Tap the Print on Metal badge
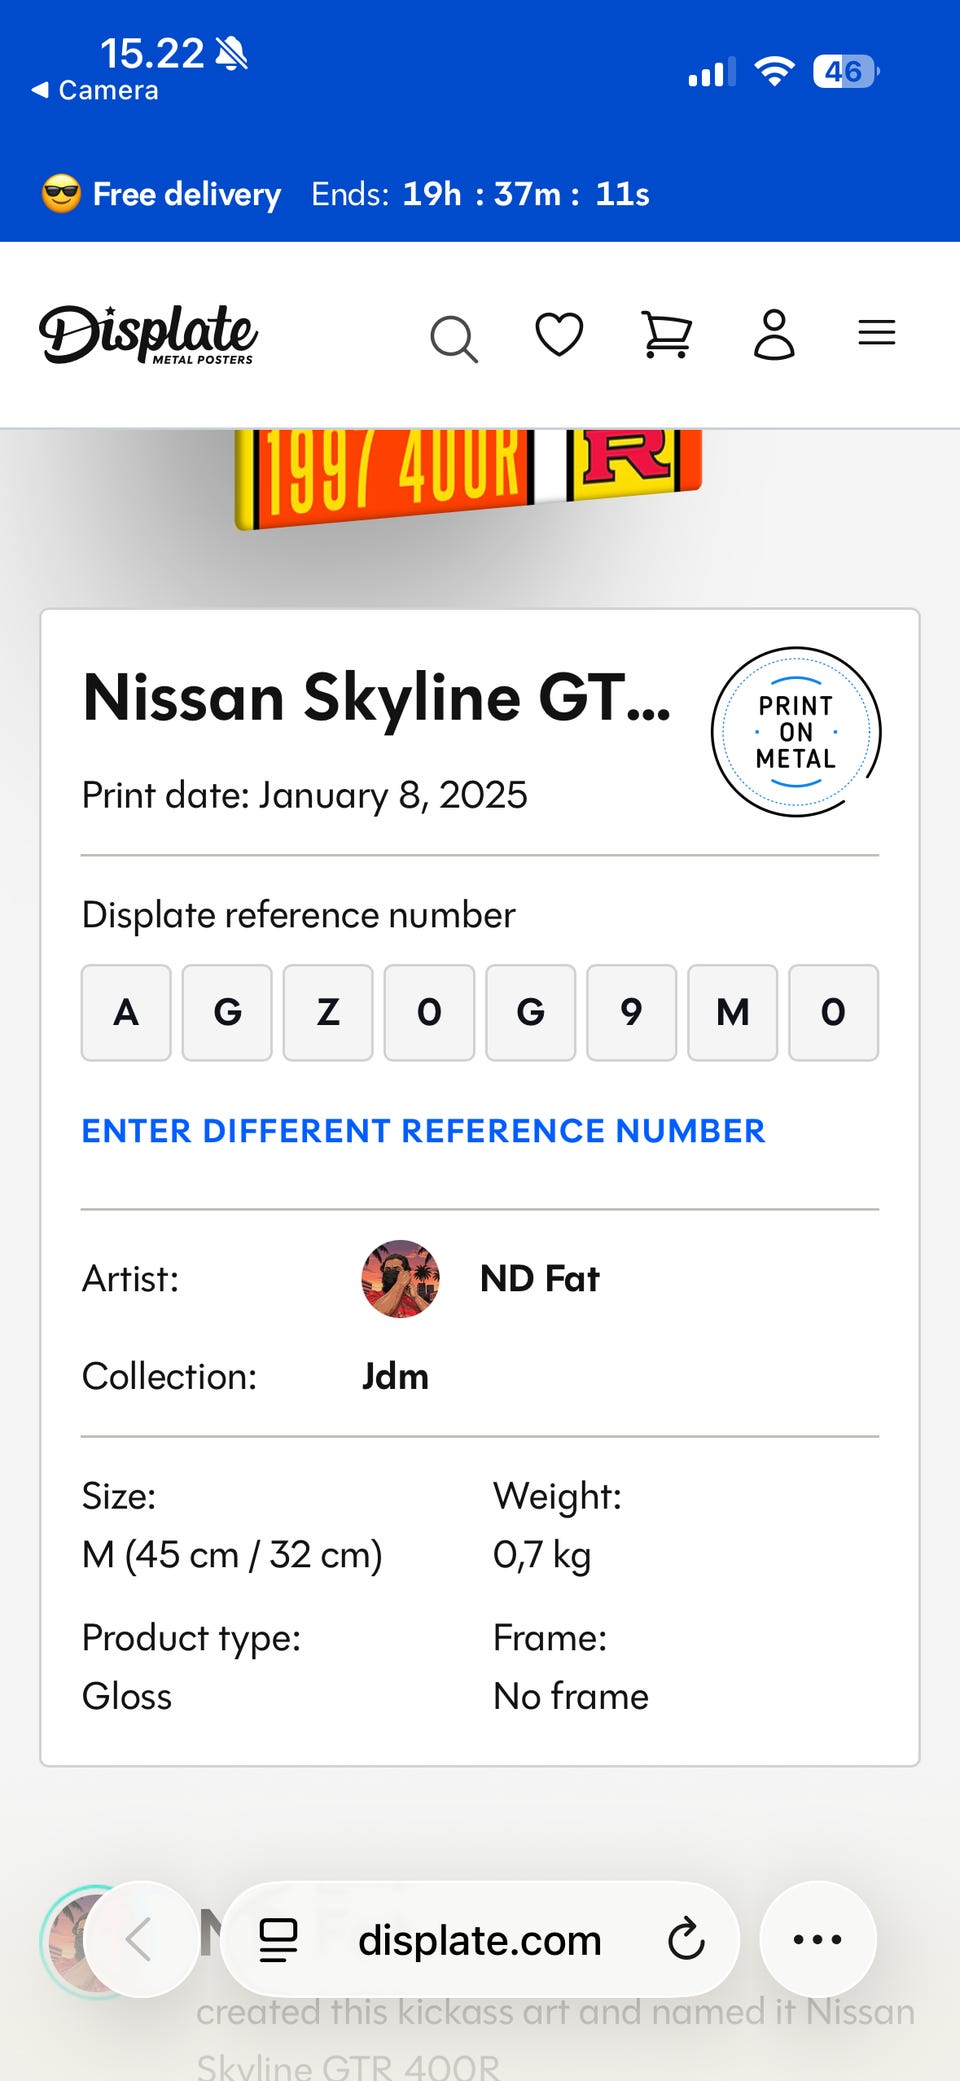 tap(796, 732)
